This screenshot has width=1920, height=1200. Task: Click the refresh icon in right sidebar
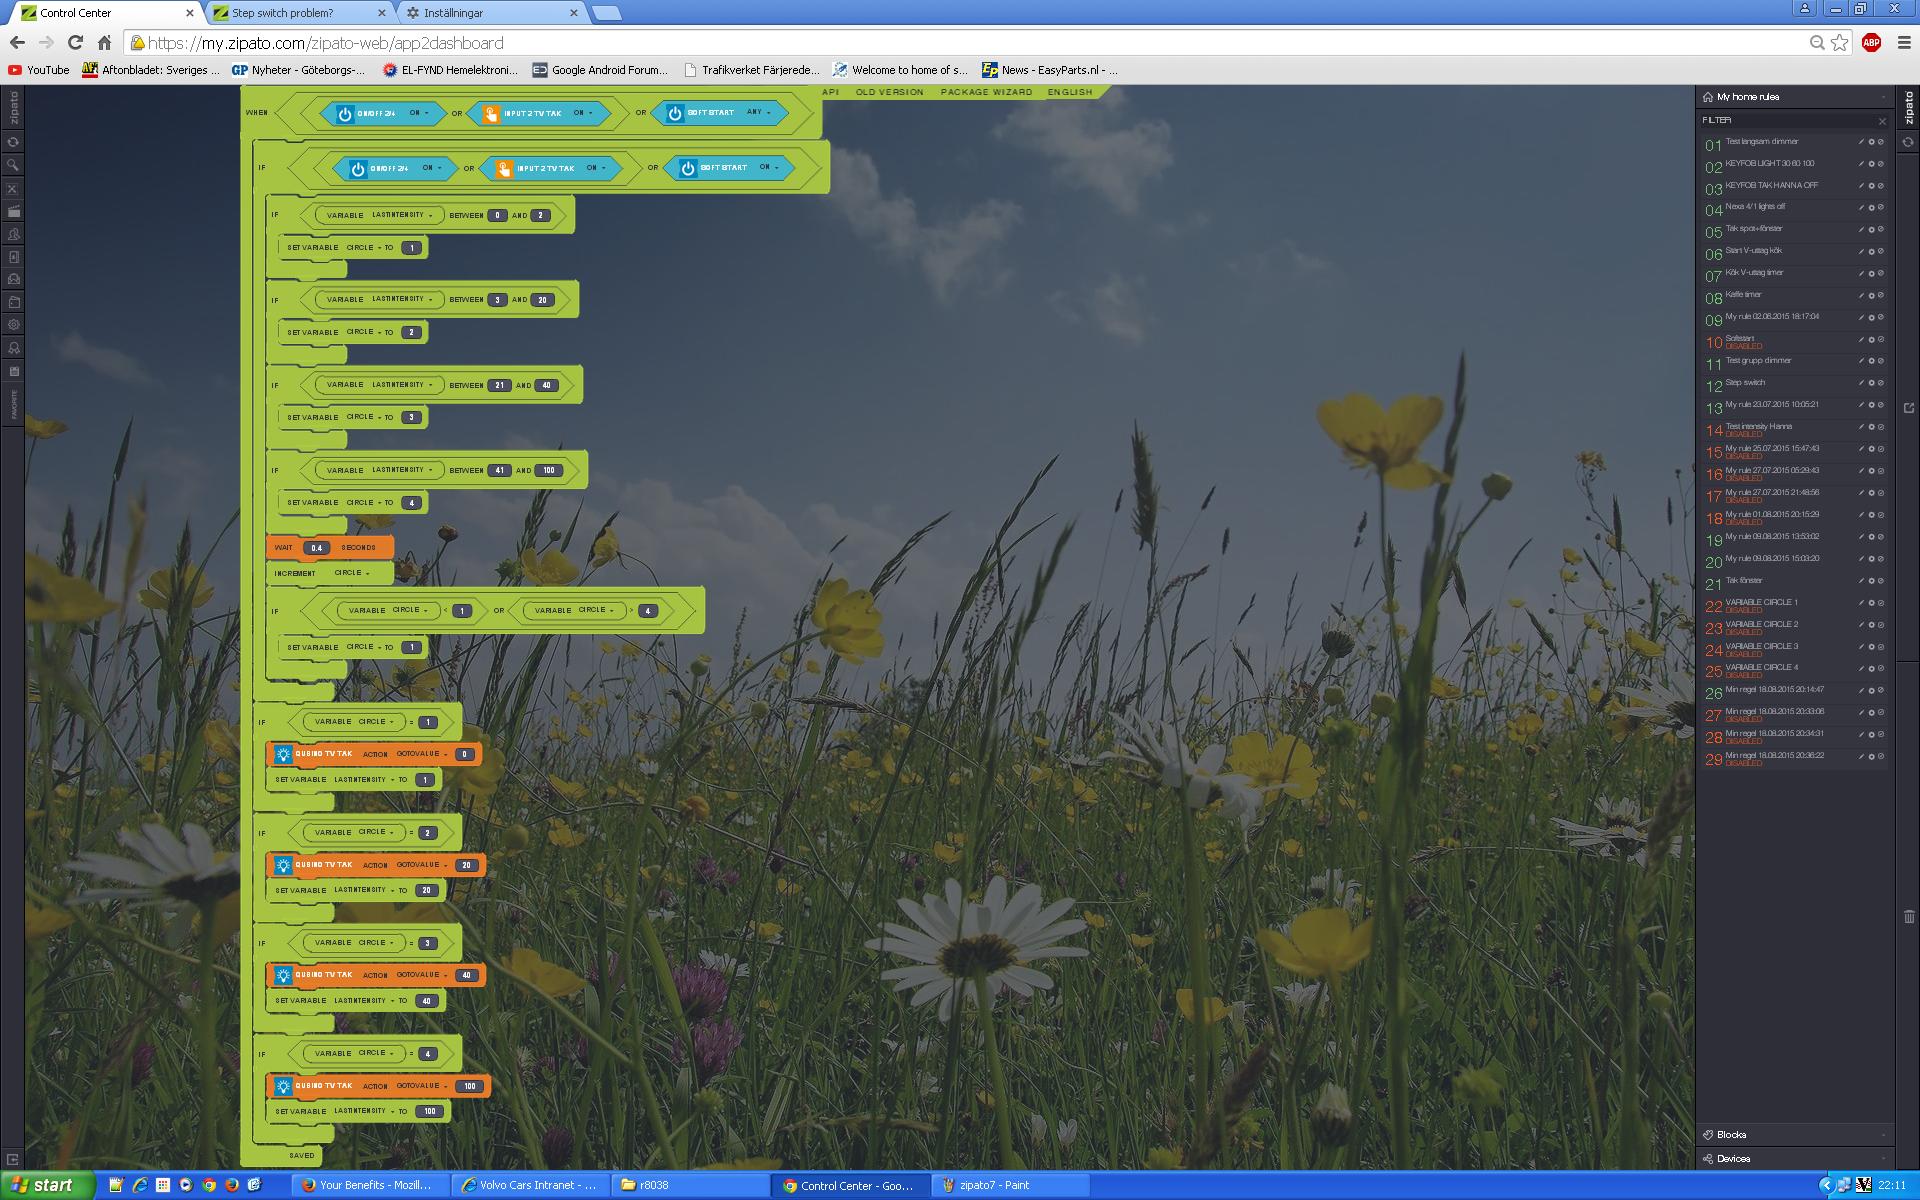click(1908, 142)
